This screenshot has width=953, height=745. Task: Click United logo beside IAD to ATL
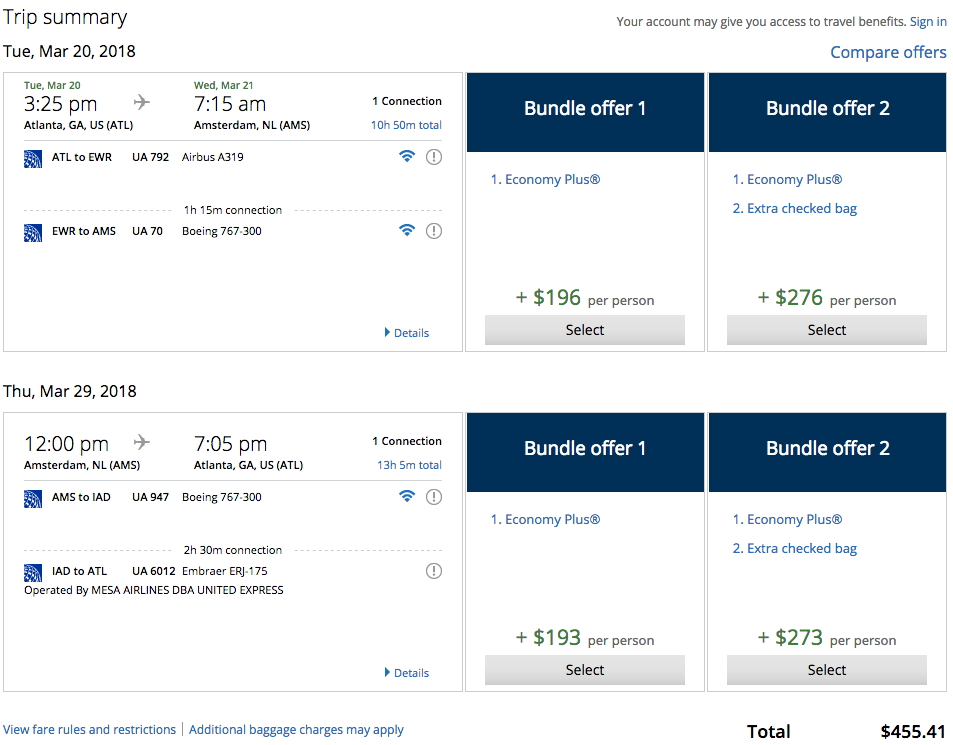pos(33,573)
